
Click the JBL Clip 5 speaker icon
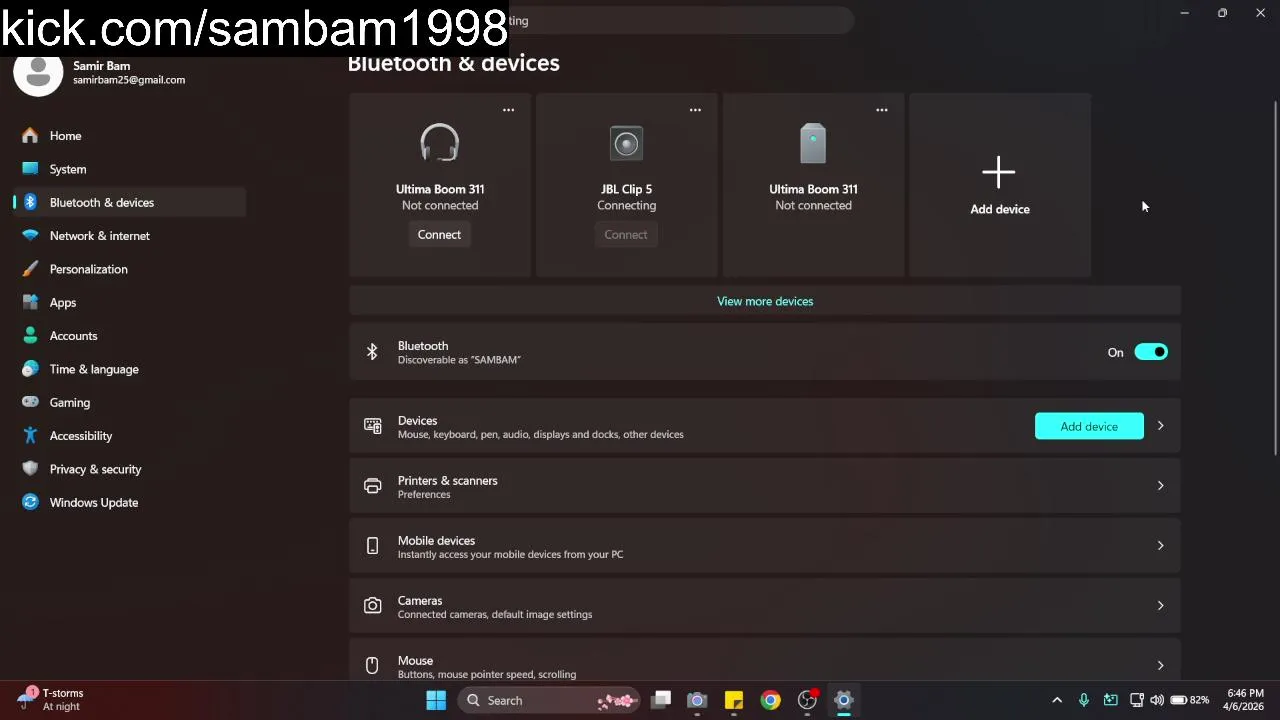[626, 143]
